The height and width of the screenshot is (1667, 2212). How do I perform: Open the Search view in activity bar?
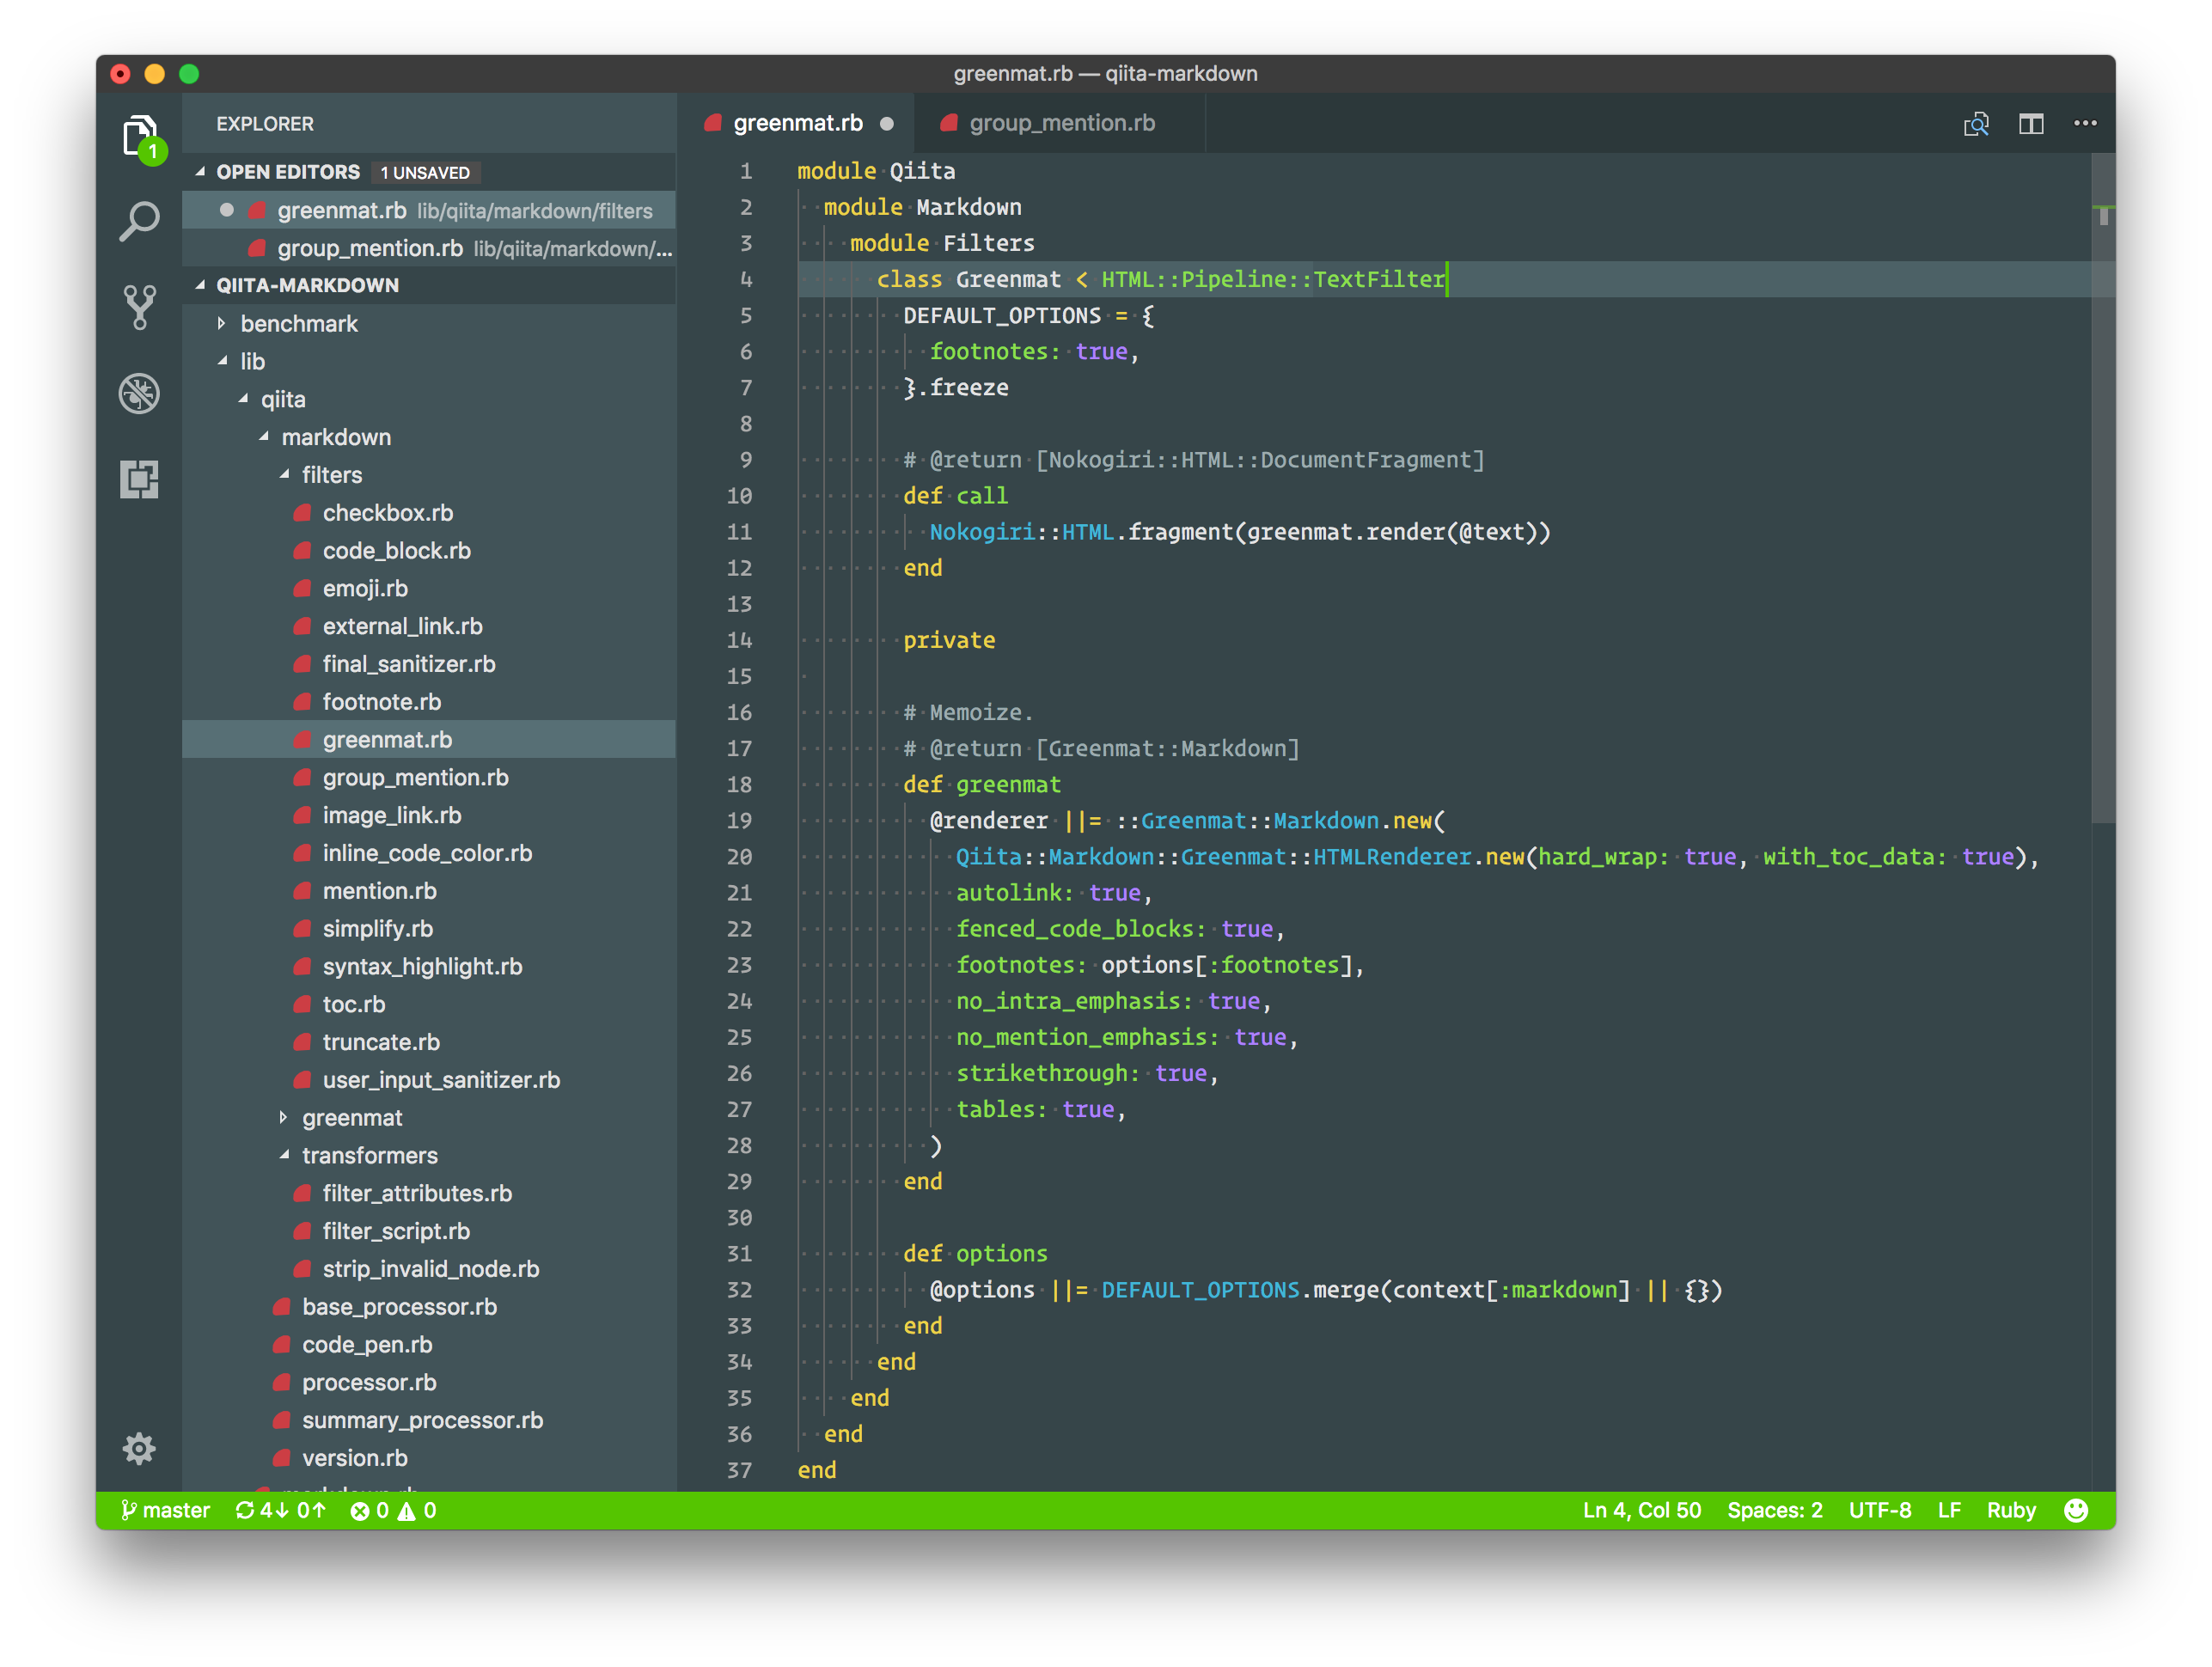[x=139, y=221]
